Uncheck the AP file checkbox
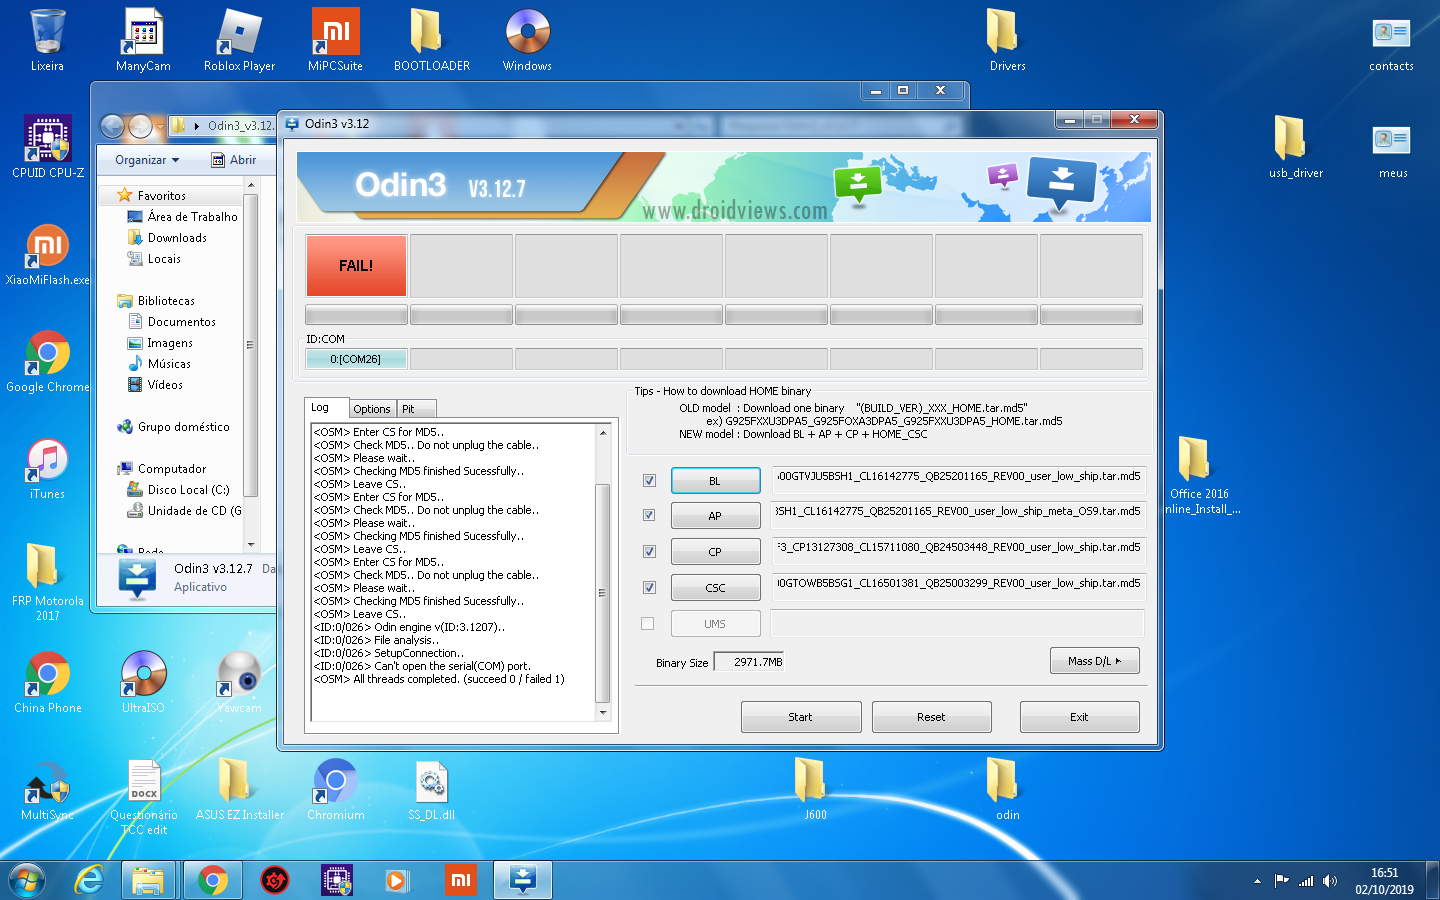The image size is (1440, 900). point(649,516)
